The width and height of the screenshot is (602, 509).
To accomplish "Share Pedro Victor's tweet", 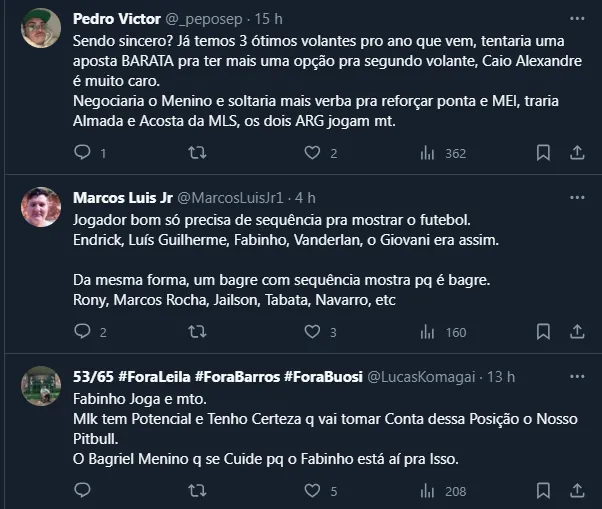I will click(x=577, y=153).
